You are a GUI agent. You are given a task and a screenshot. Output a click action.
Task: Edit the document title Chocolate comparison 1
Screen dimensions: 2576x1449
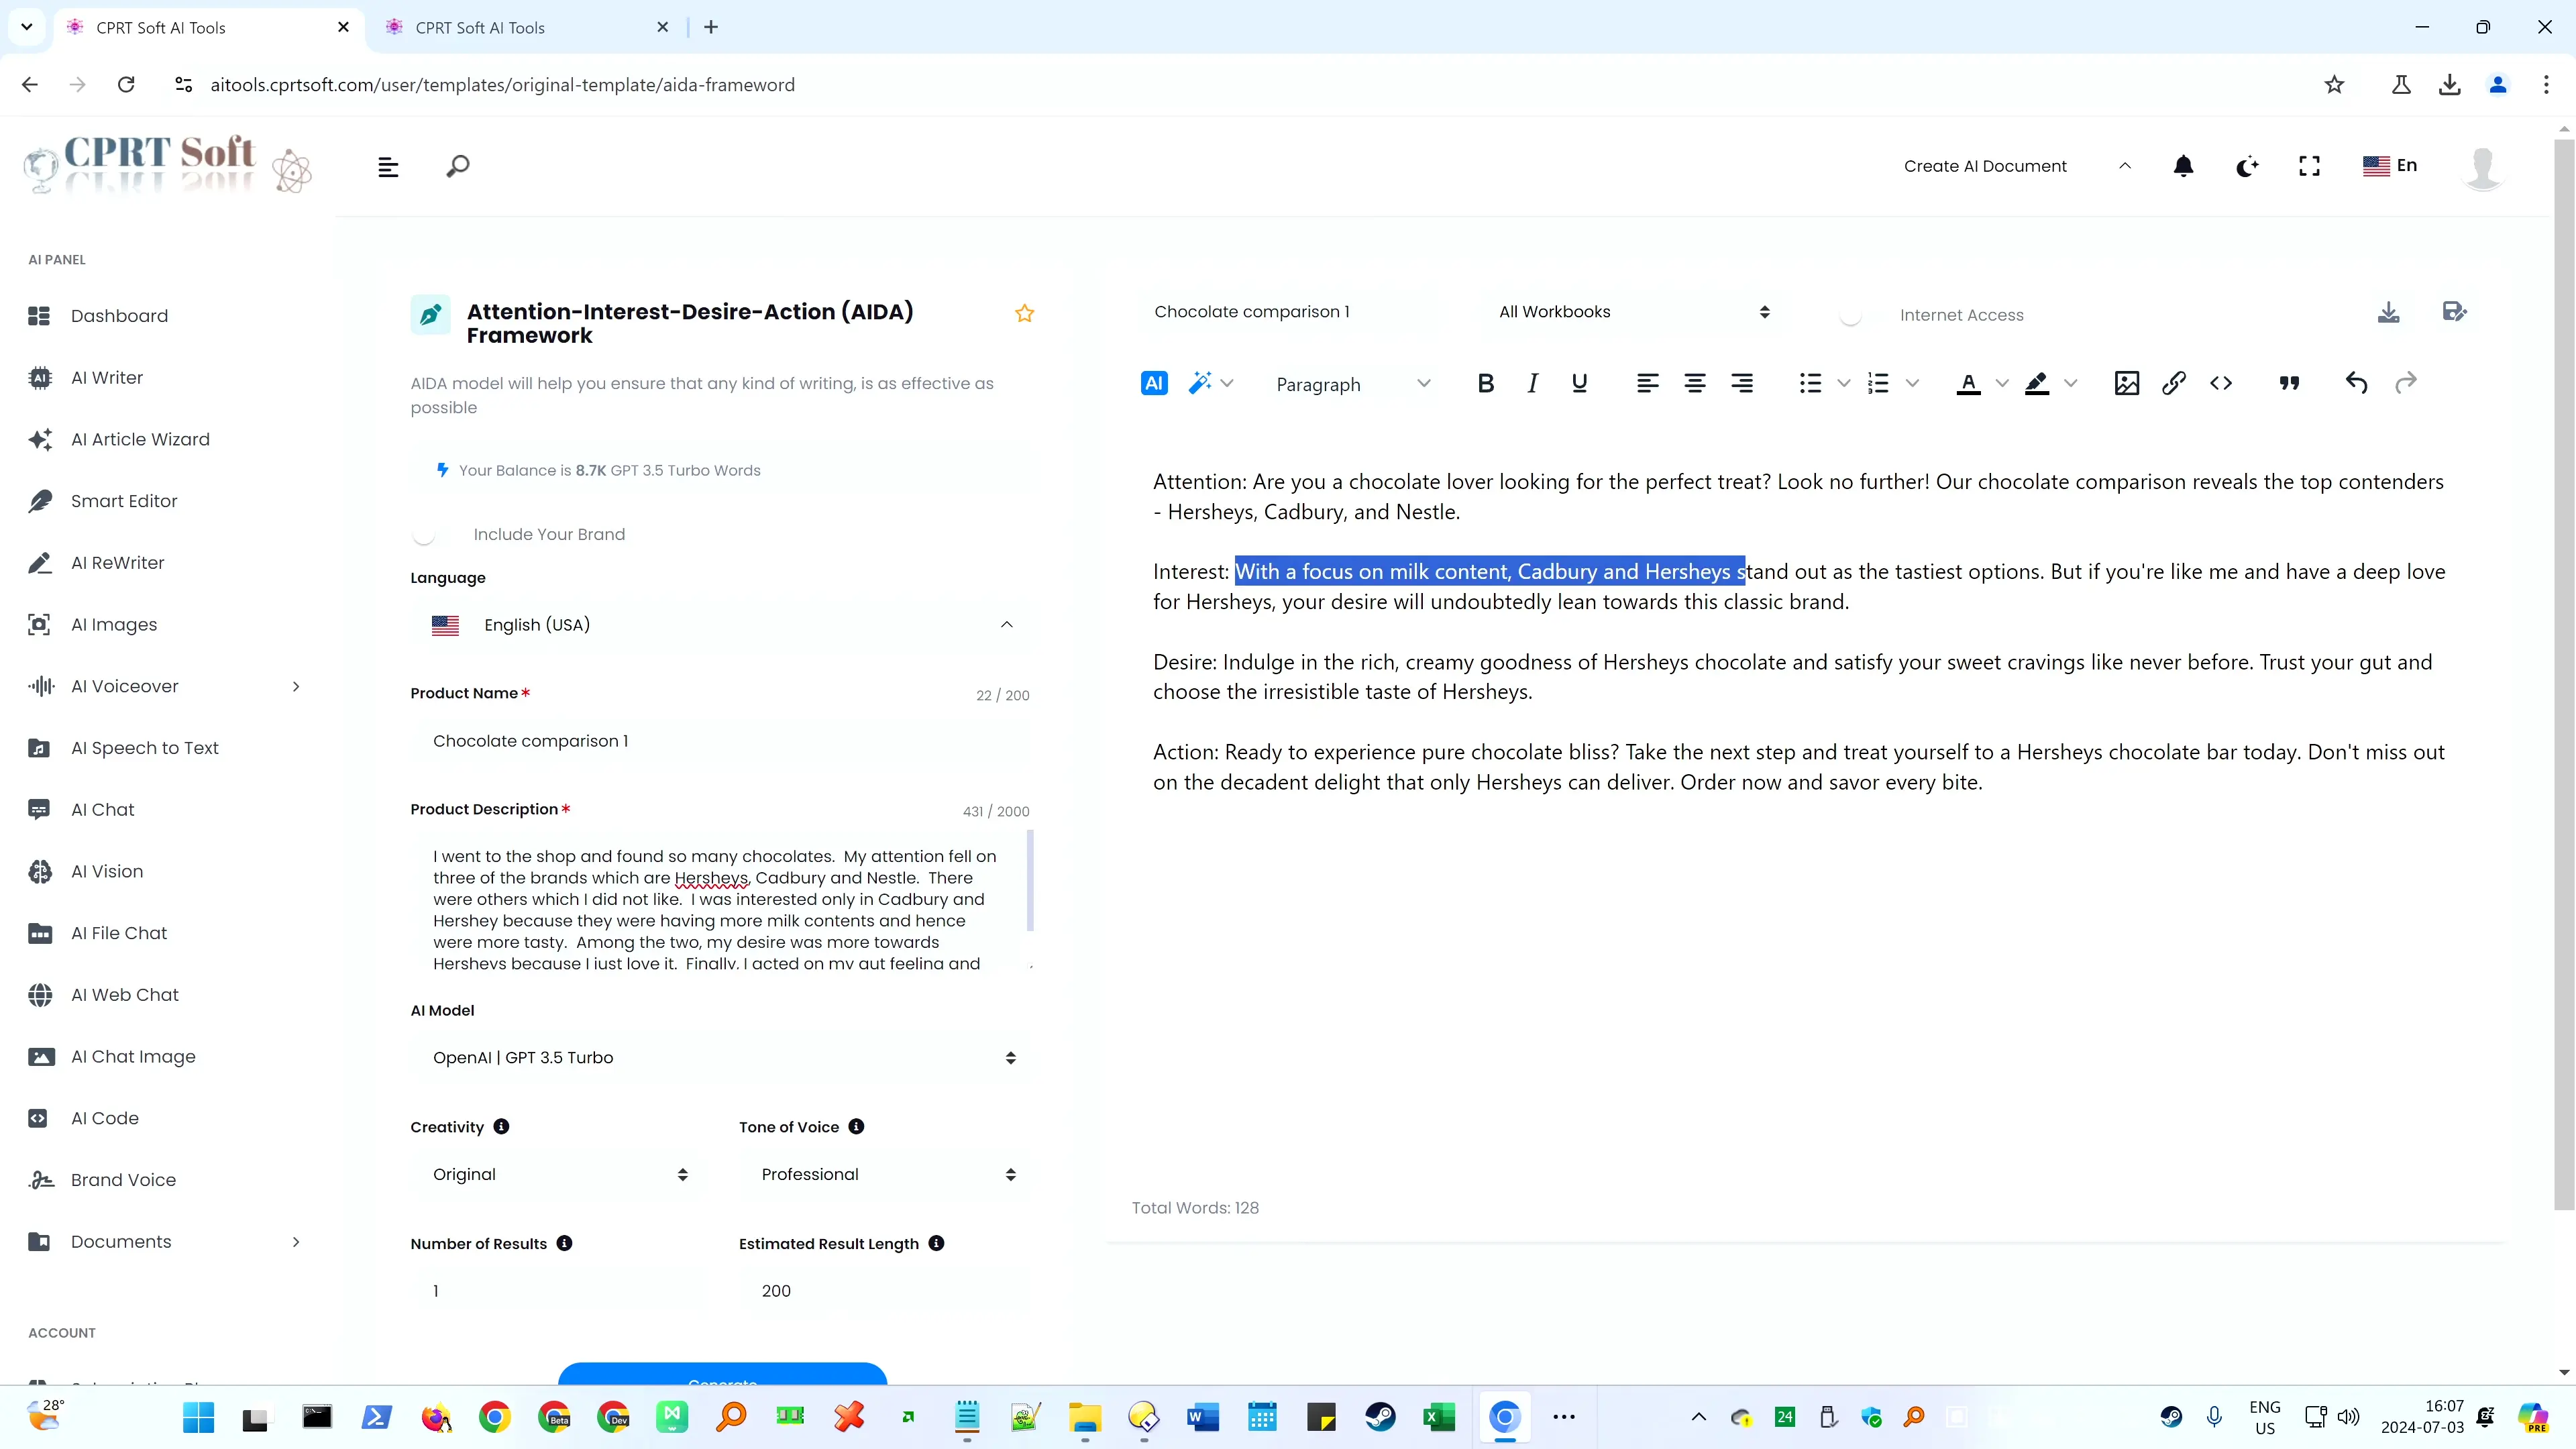1300,312
